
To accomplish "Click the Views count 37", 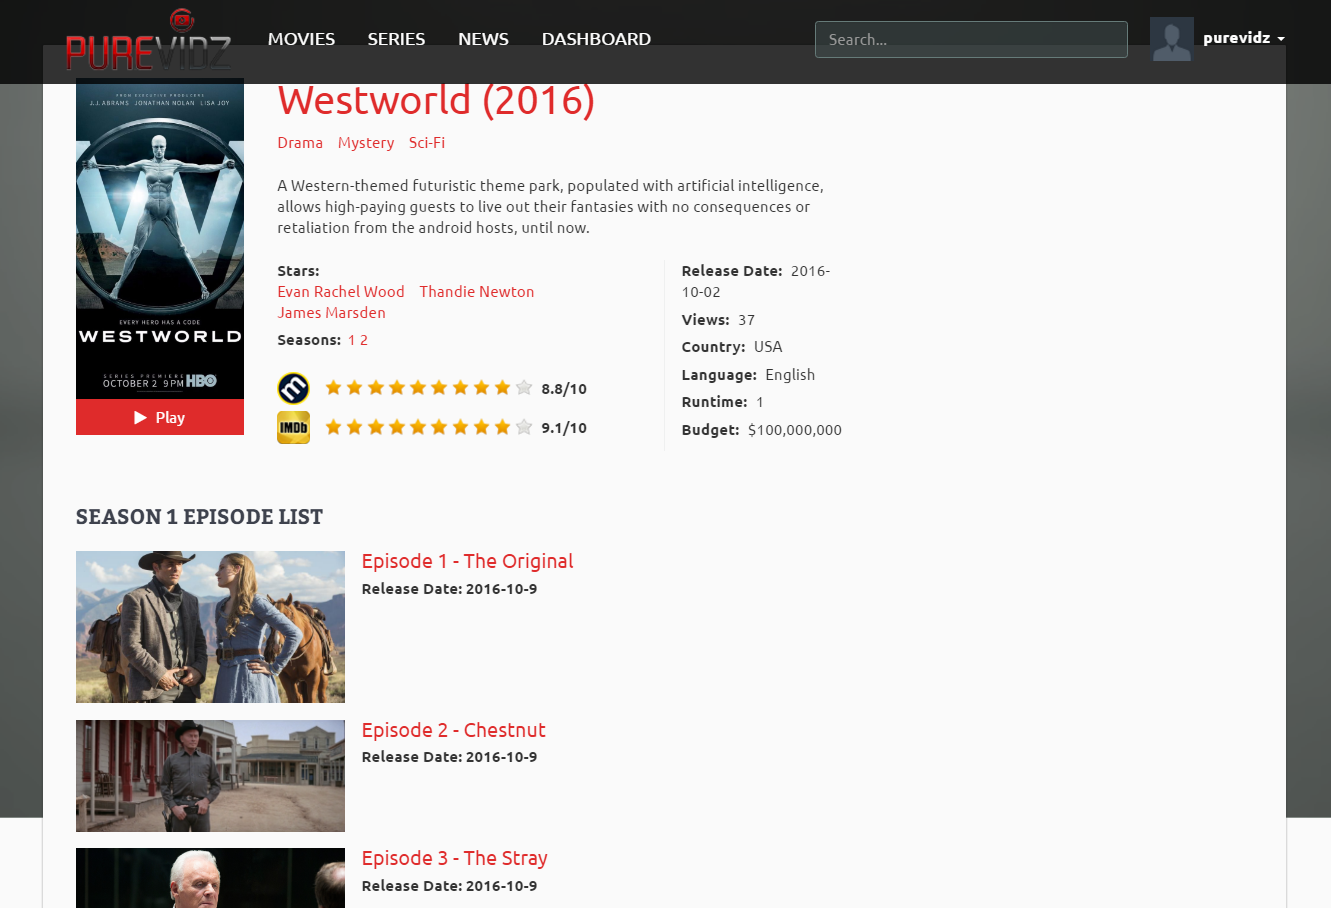I will (746, 320).
